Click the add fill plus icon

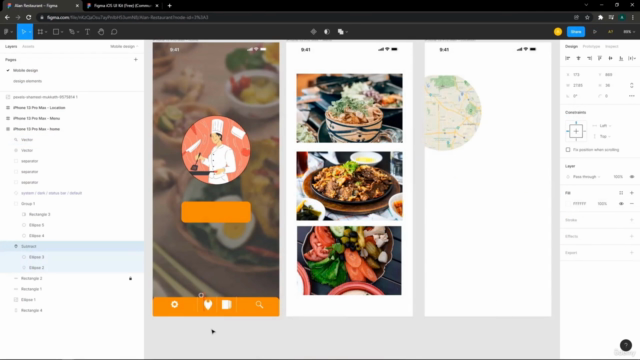coord(632,193)
